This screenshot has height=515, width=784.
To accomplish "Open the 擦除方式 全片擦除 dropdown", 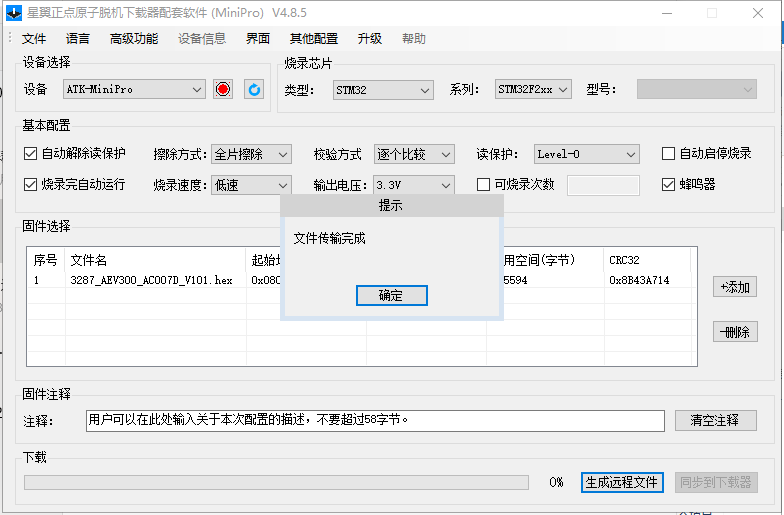I will 251,154.
